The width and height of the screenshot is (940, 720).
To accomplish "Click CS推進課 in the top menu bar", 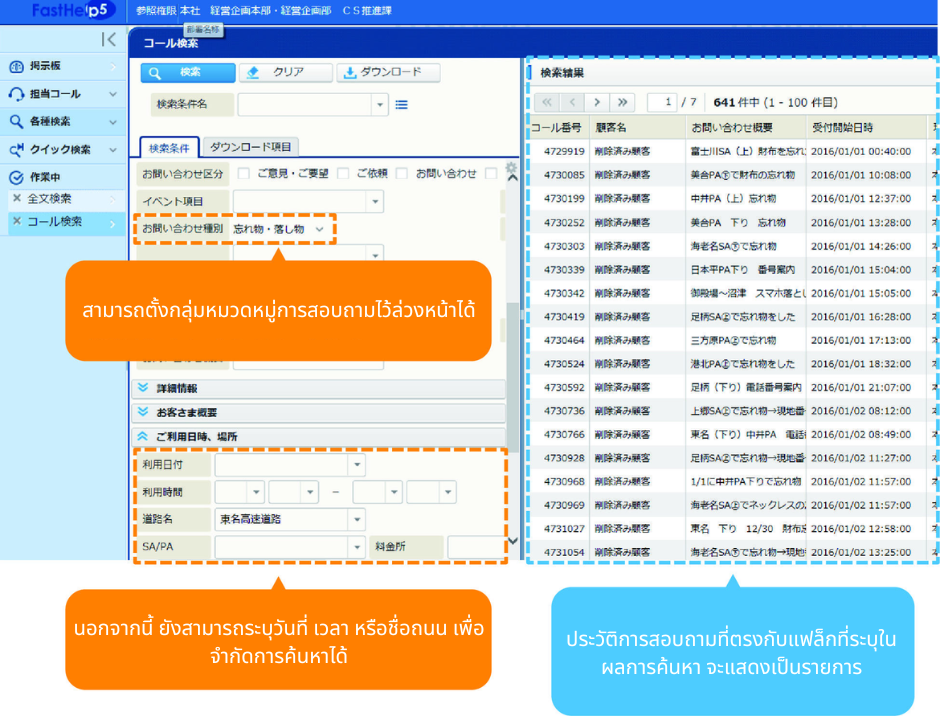I will pos(370,11).
